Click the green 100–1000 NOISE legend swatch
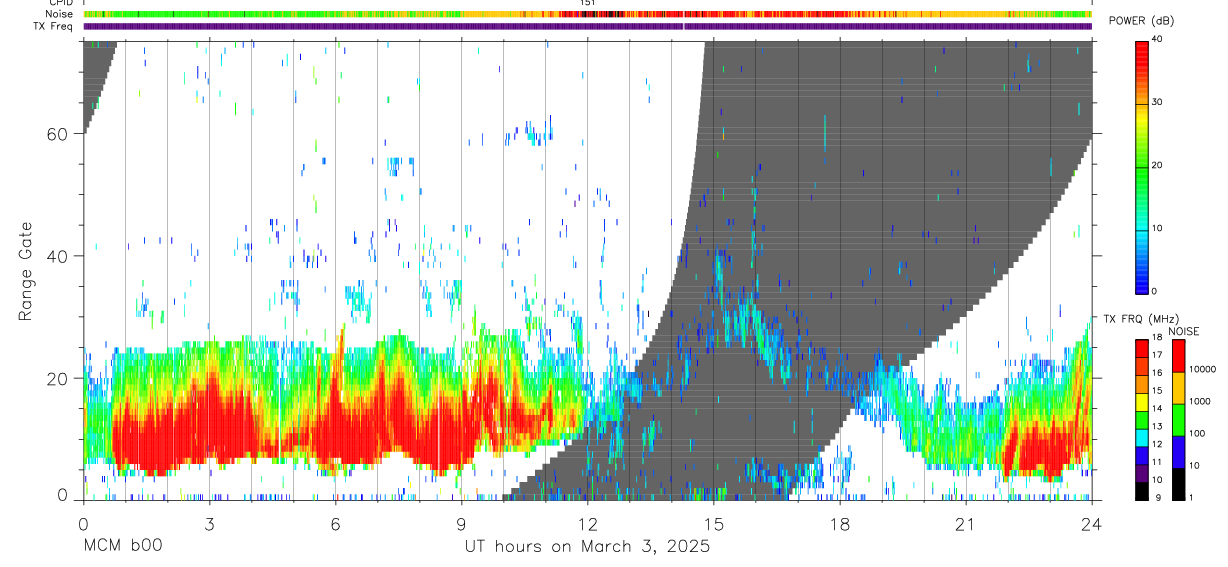 coord(1178,420)
